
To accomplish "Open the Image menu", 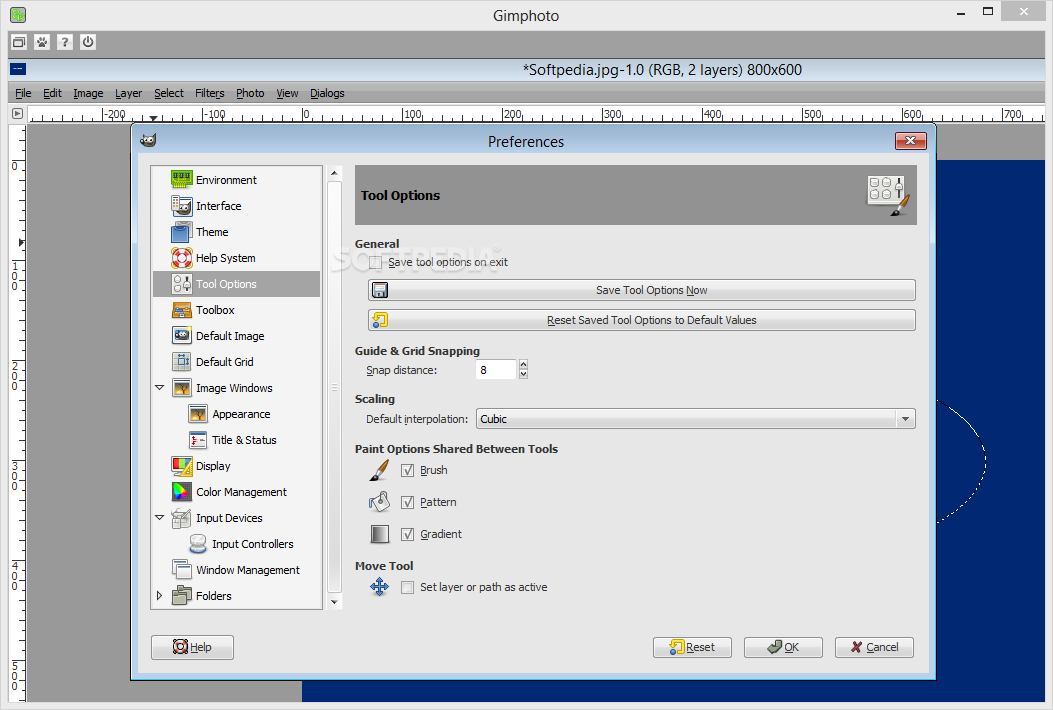I will click(x=88, y=93).
